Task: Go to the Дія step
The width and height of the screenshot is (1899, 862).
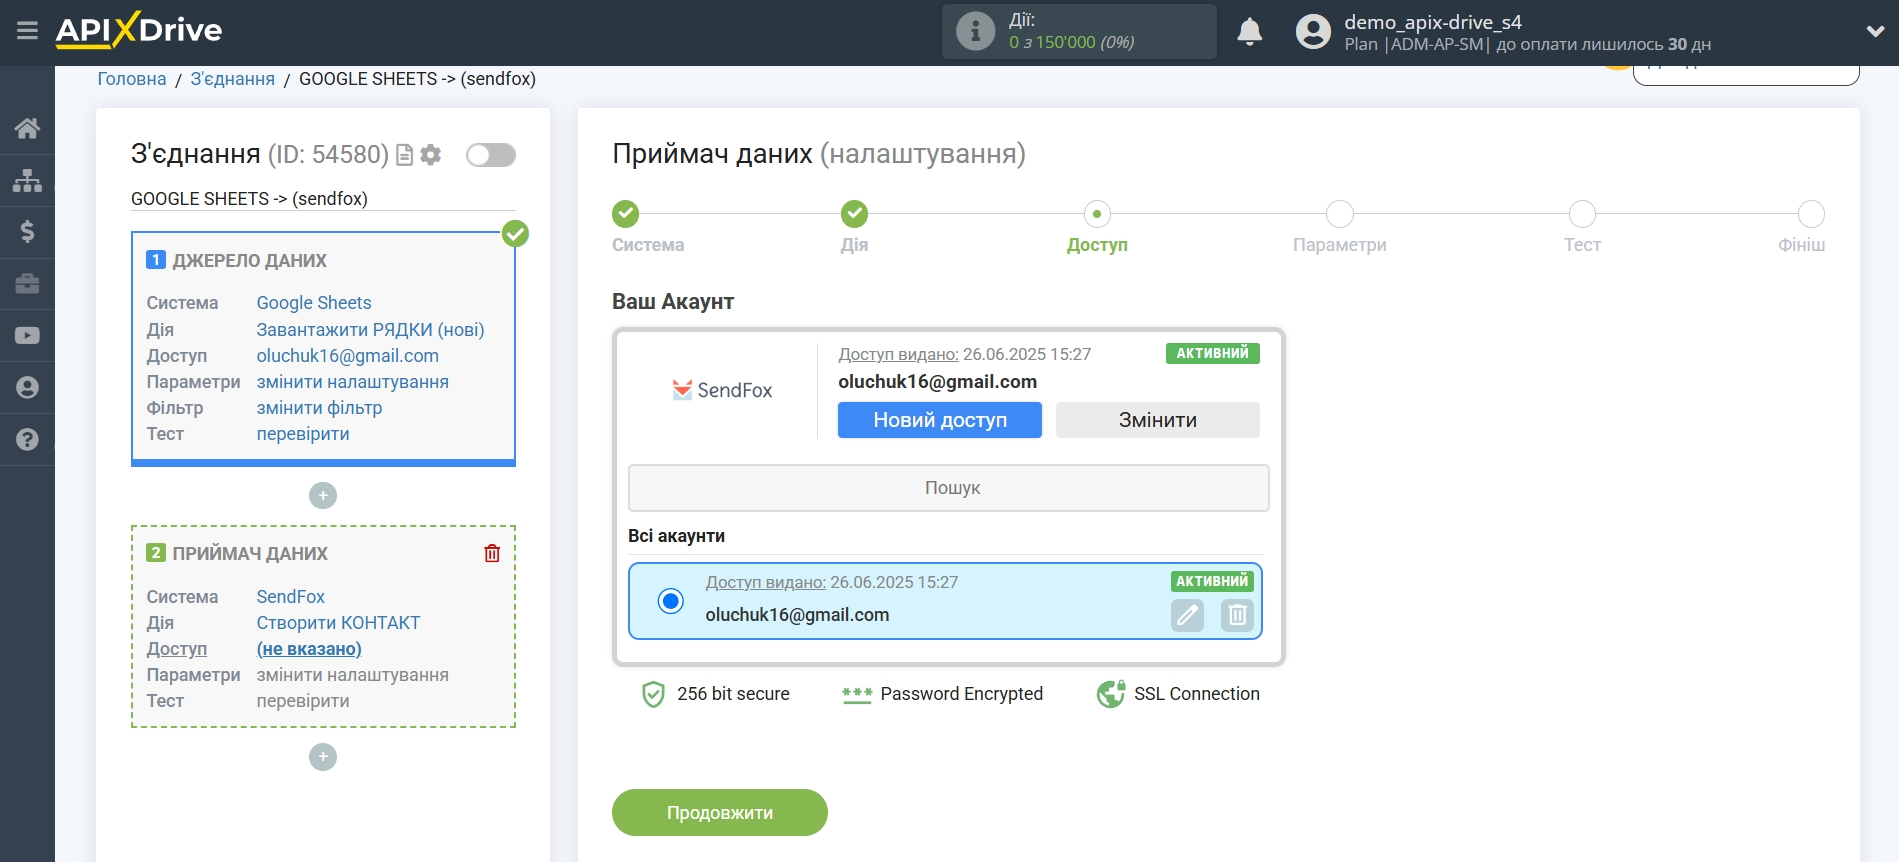Action: [854, 214]
